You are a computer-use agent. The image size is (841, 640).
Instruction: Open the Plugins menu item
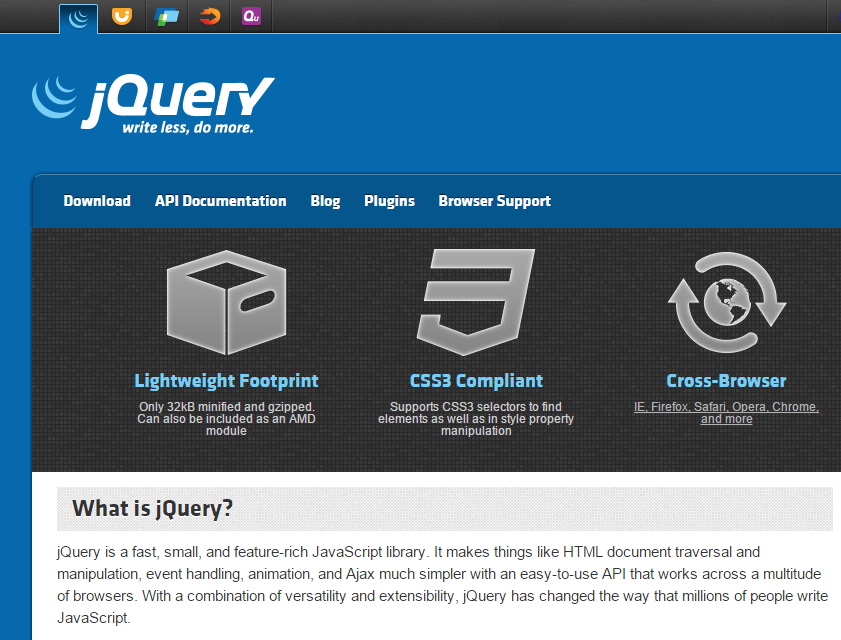tap(389, 201)
